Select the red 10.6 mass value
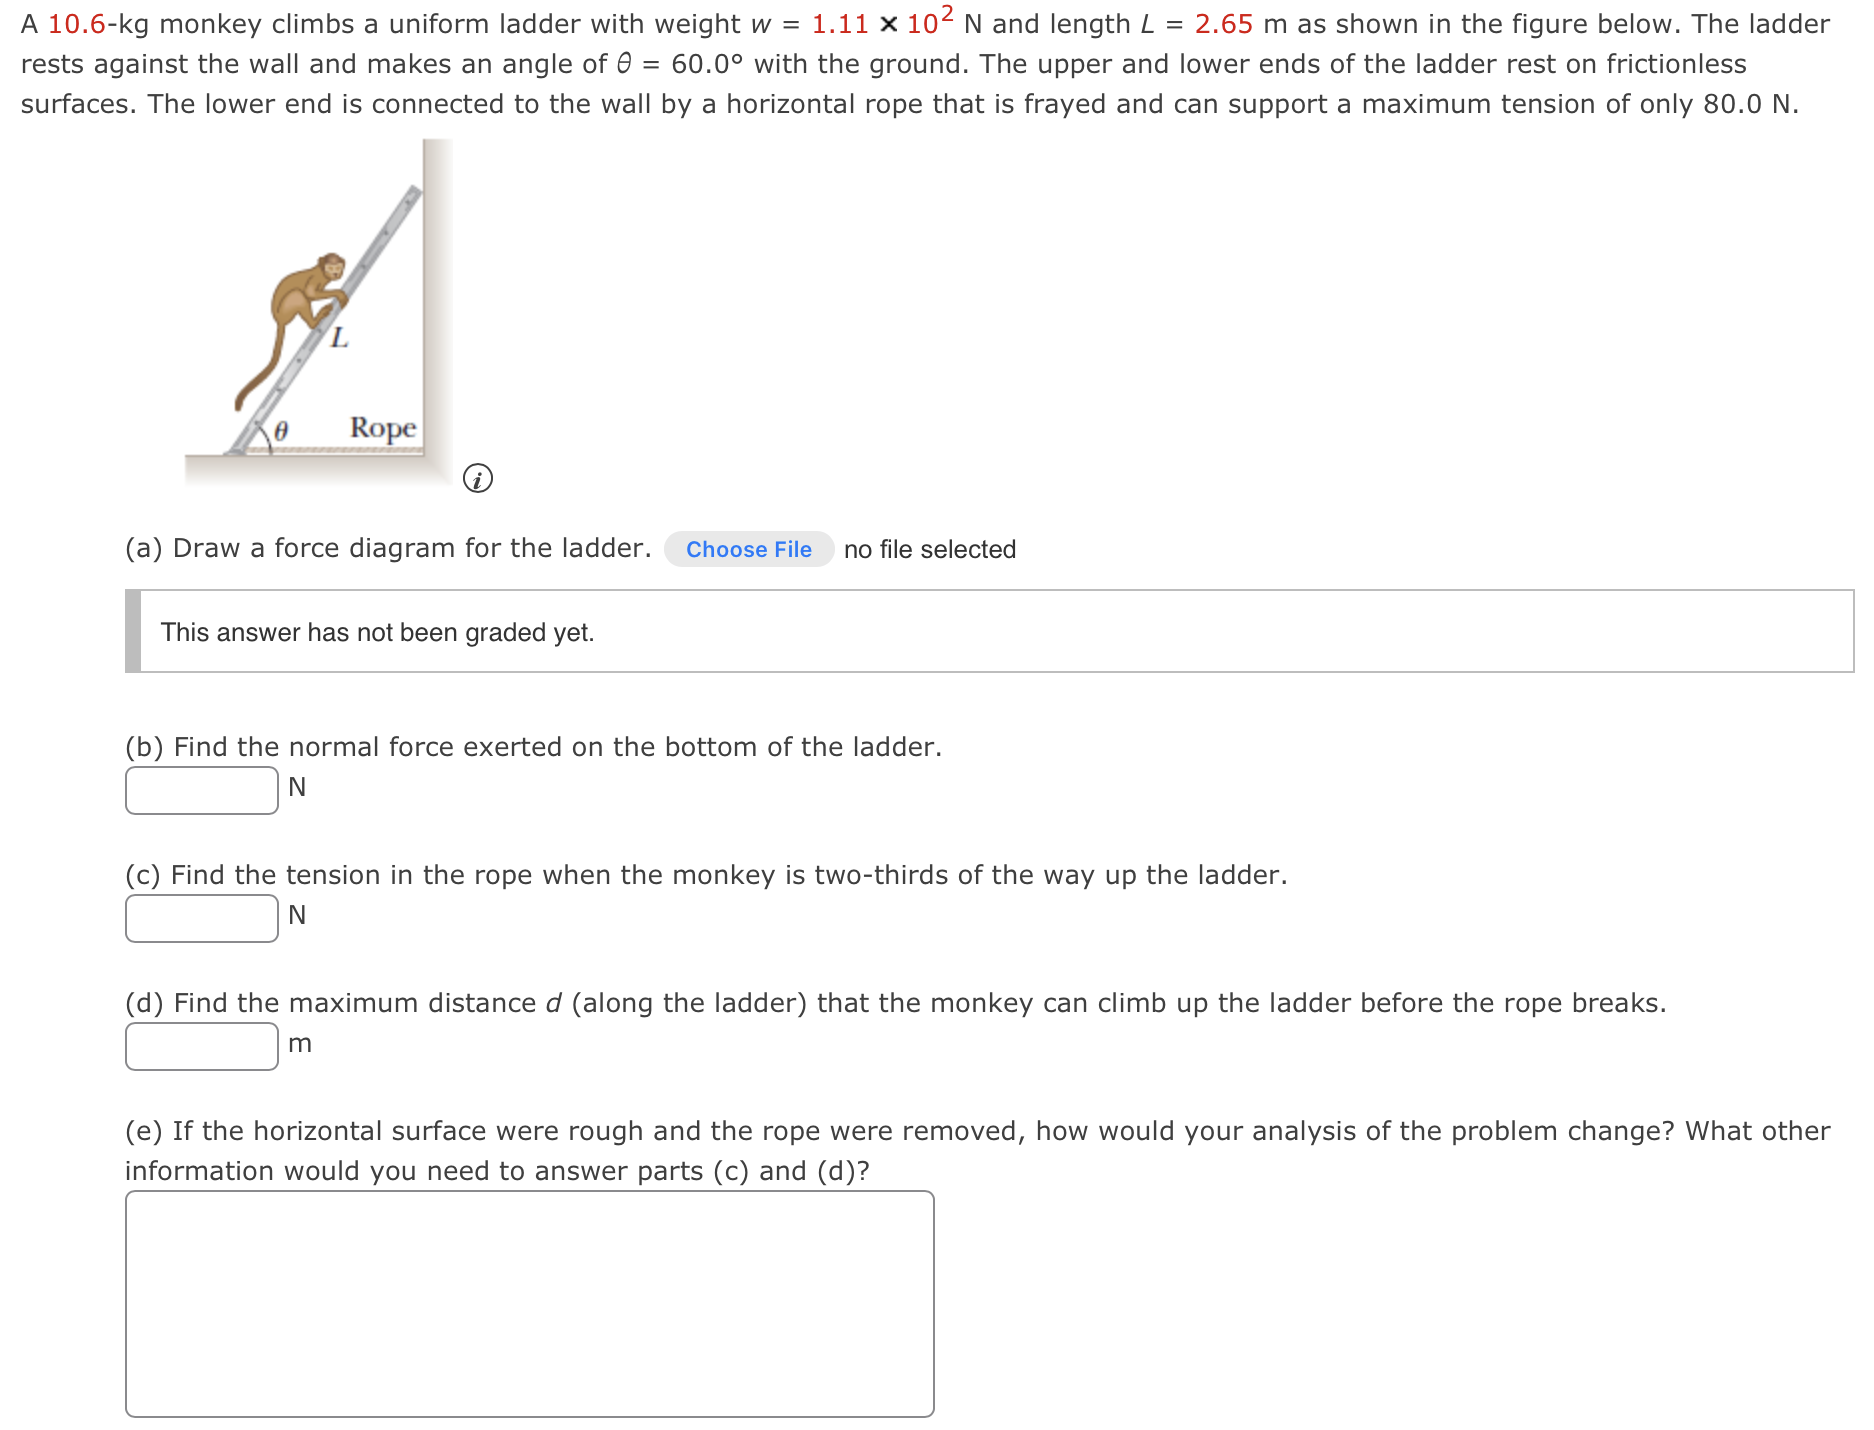The height and width of the screenshot is (1430, 1874). click(76, 24)
